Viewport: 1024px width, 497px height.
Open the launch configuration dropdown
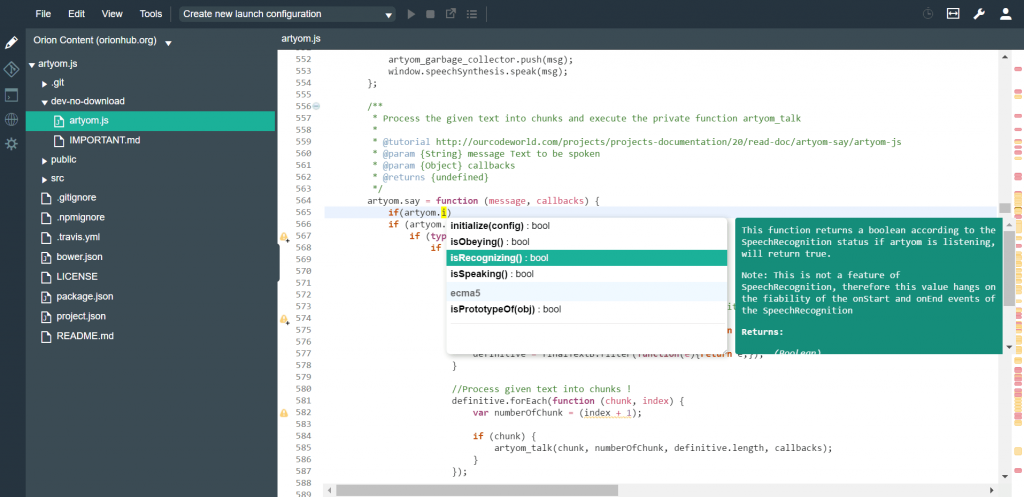pyautogui.click(x=287, y=14)
